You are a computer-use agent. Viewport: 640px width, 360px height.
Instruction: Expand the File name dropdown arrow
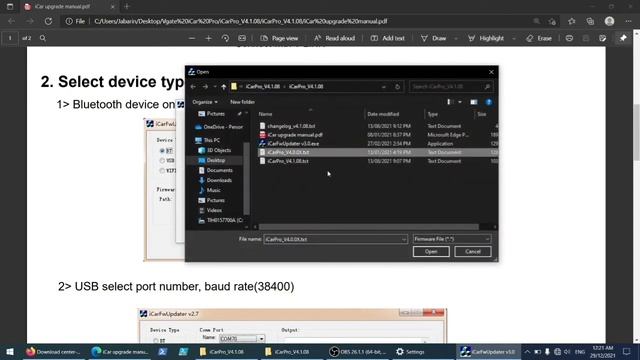404,239
